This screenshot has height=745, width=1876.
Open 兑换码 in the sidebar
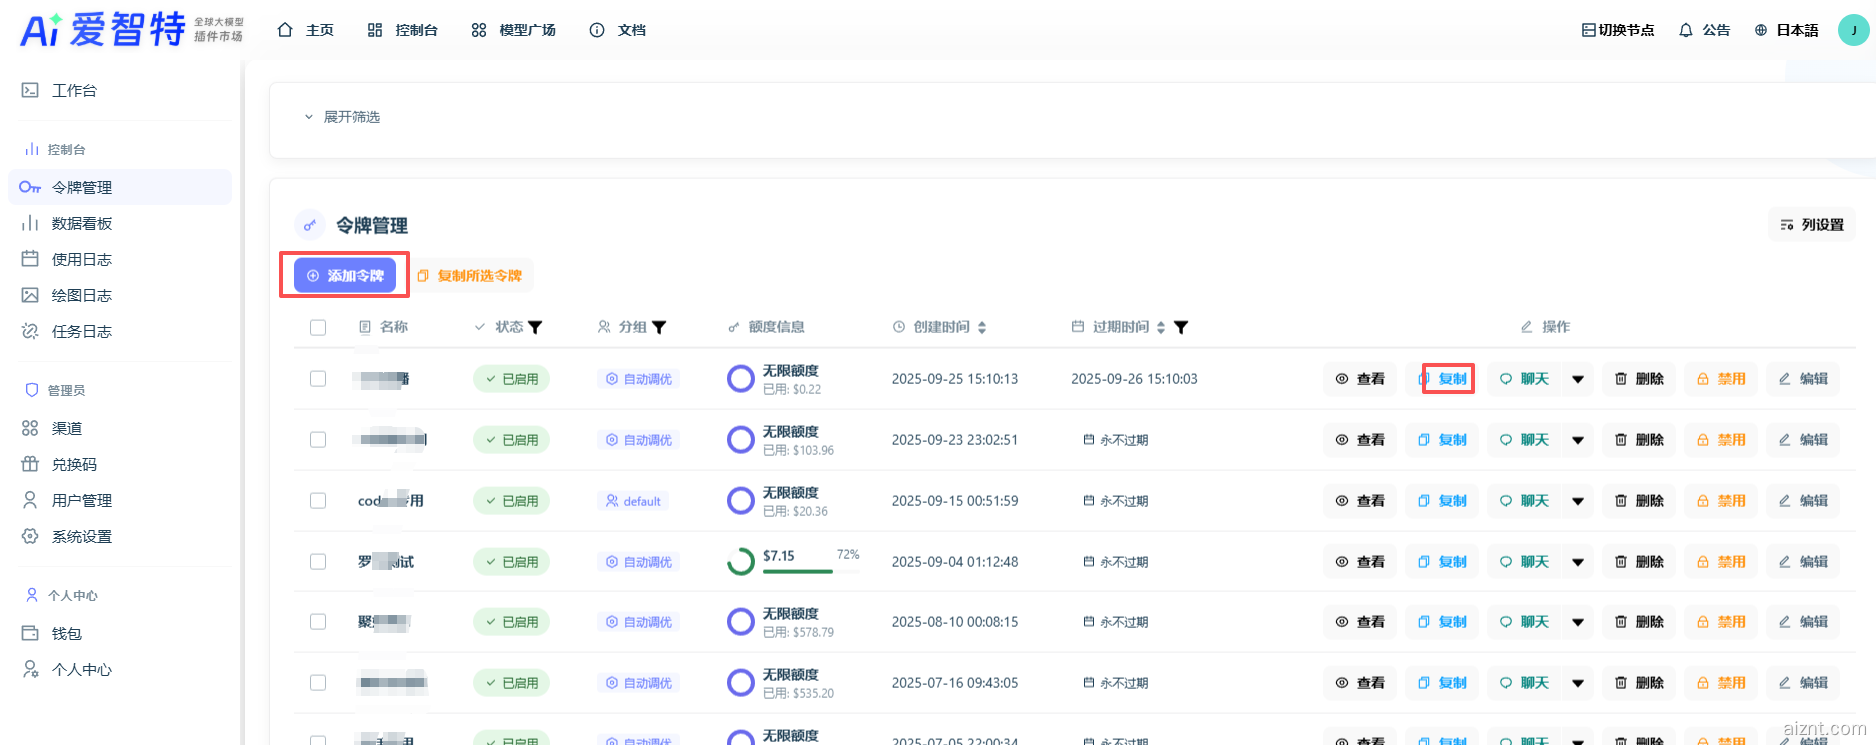pyautogui.click(x=120, y=464)
